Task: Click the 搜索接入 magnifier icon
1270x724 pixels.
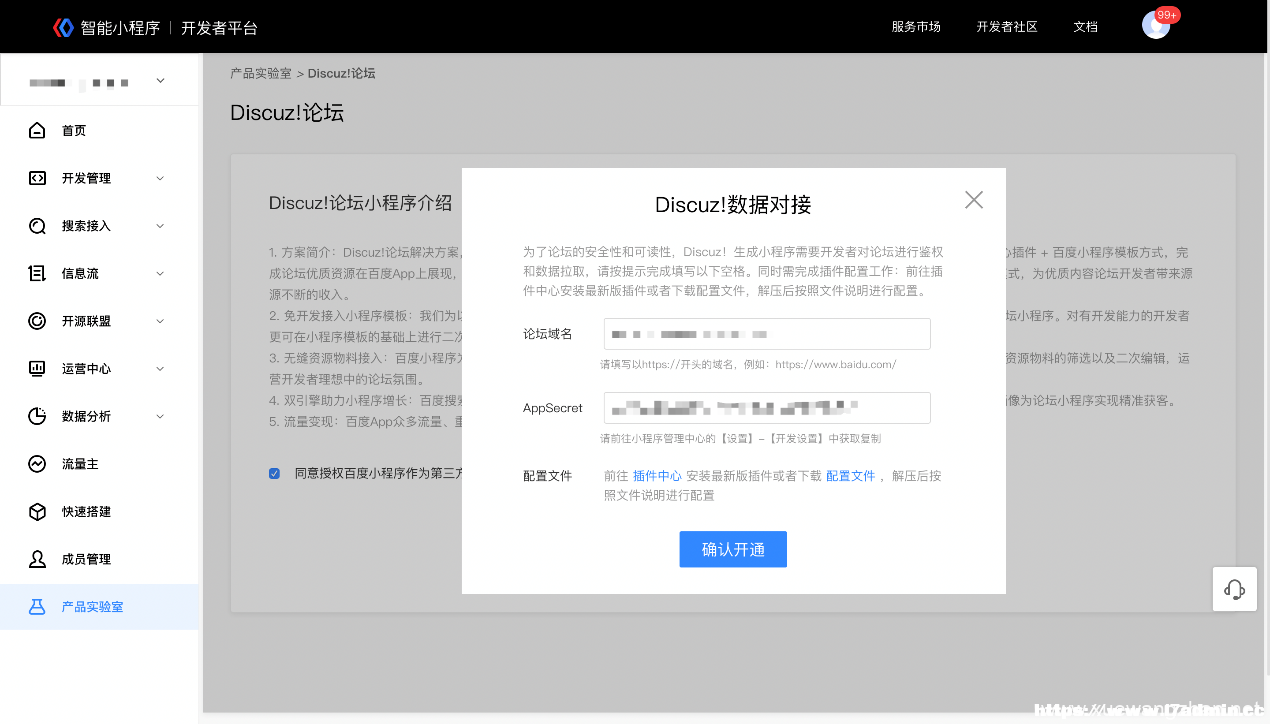Action: (x=37, y=226)
